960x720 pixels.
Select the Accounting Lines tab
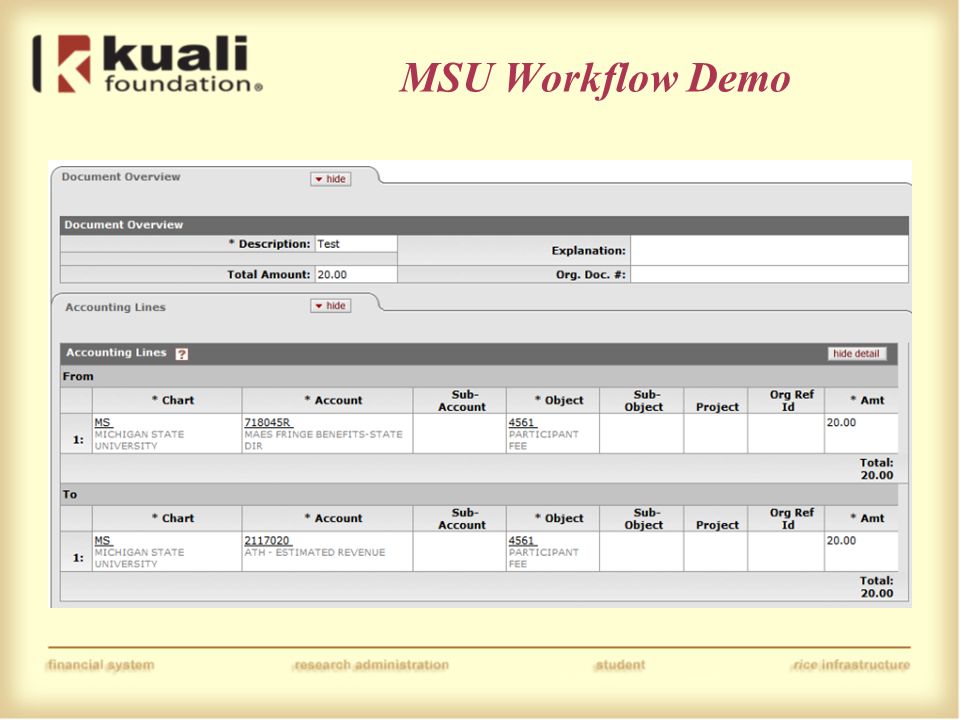pyautogui.click(x=116, y=307)
